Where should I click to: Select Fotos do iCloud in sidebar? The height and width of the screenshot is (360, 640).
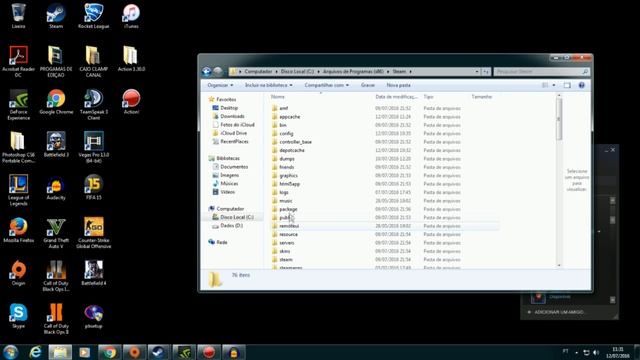click(x=237, y=124)
